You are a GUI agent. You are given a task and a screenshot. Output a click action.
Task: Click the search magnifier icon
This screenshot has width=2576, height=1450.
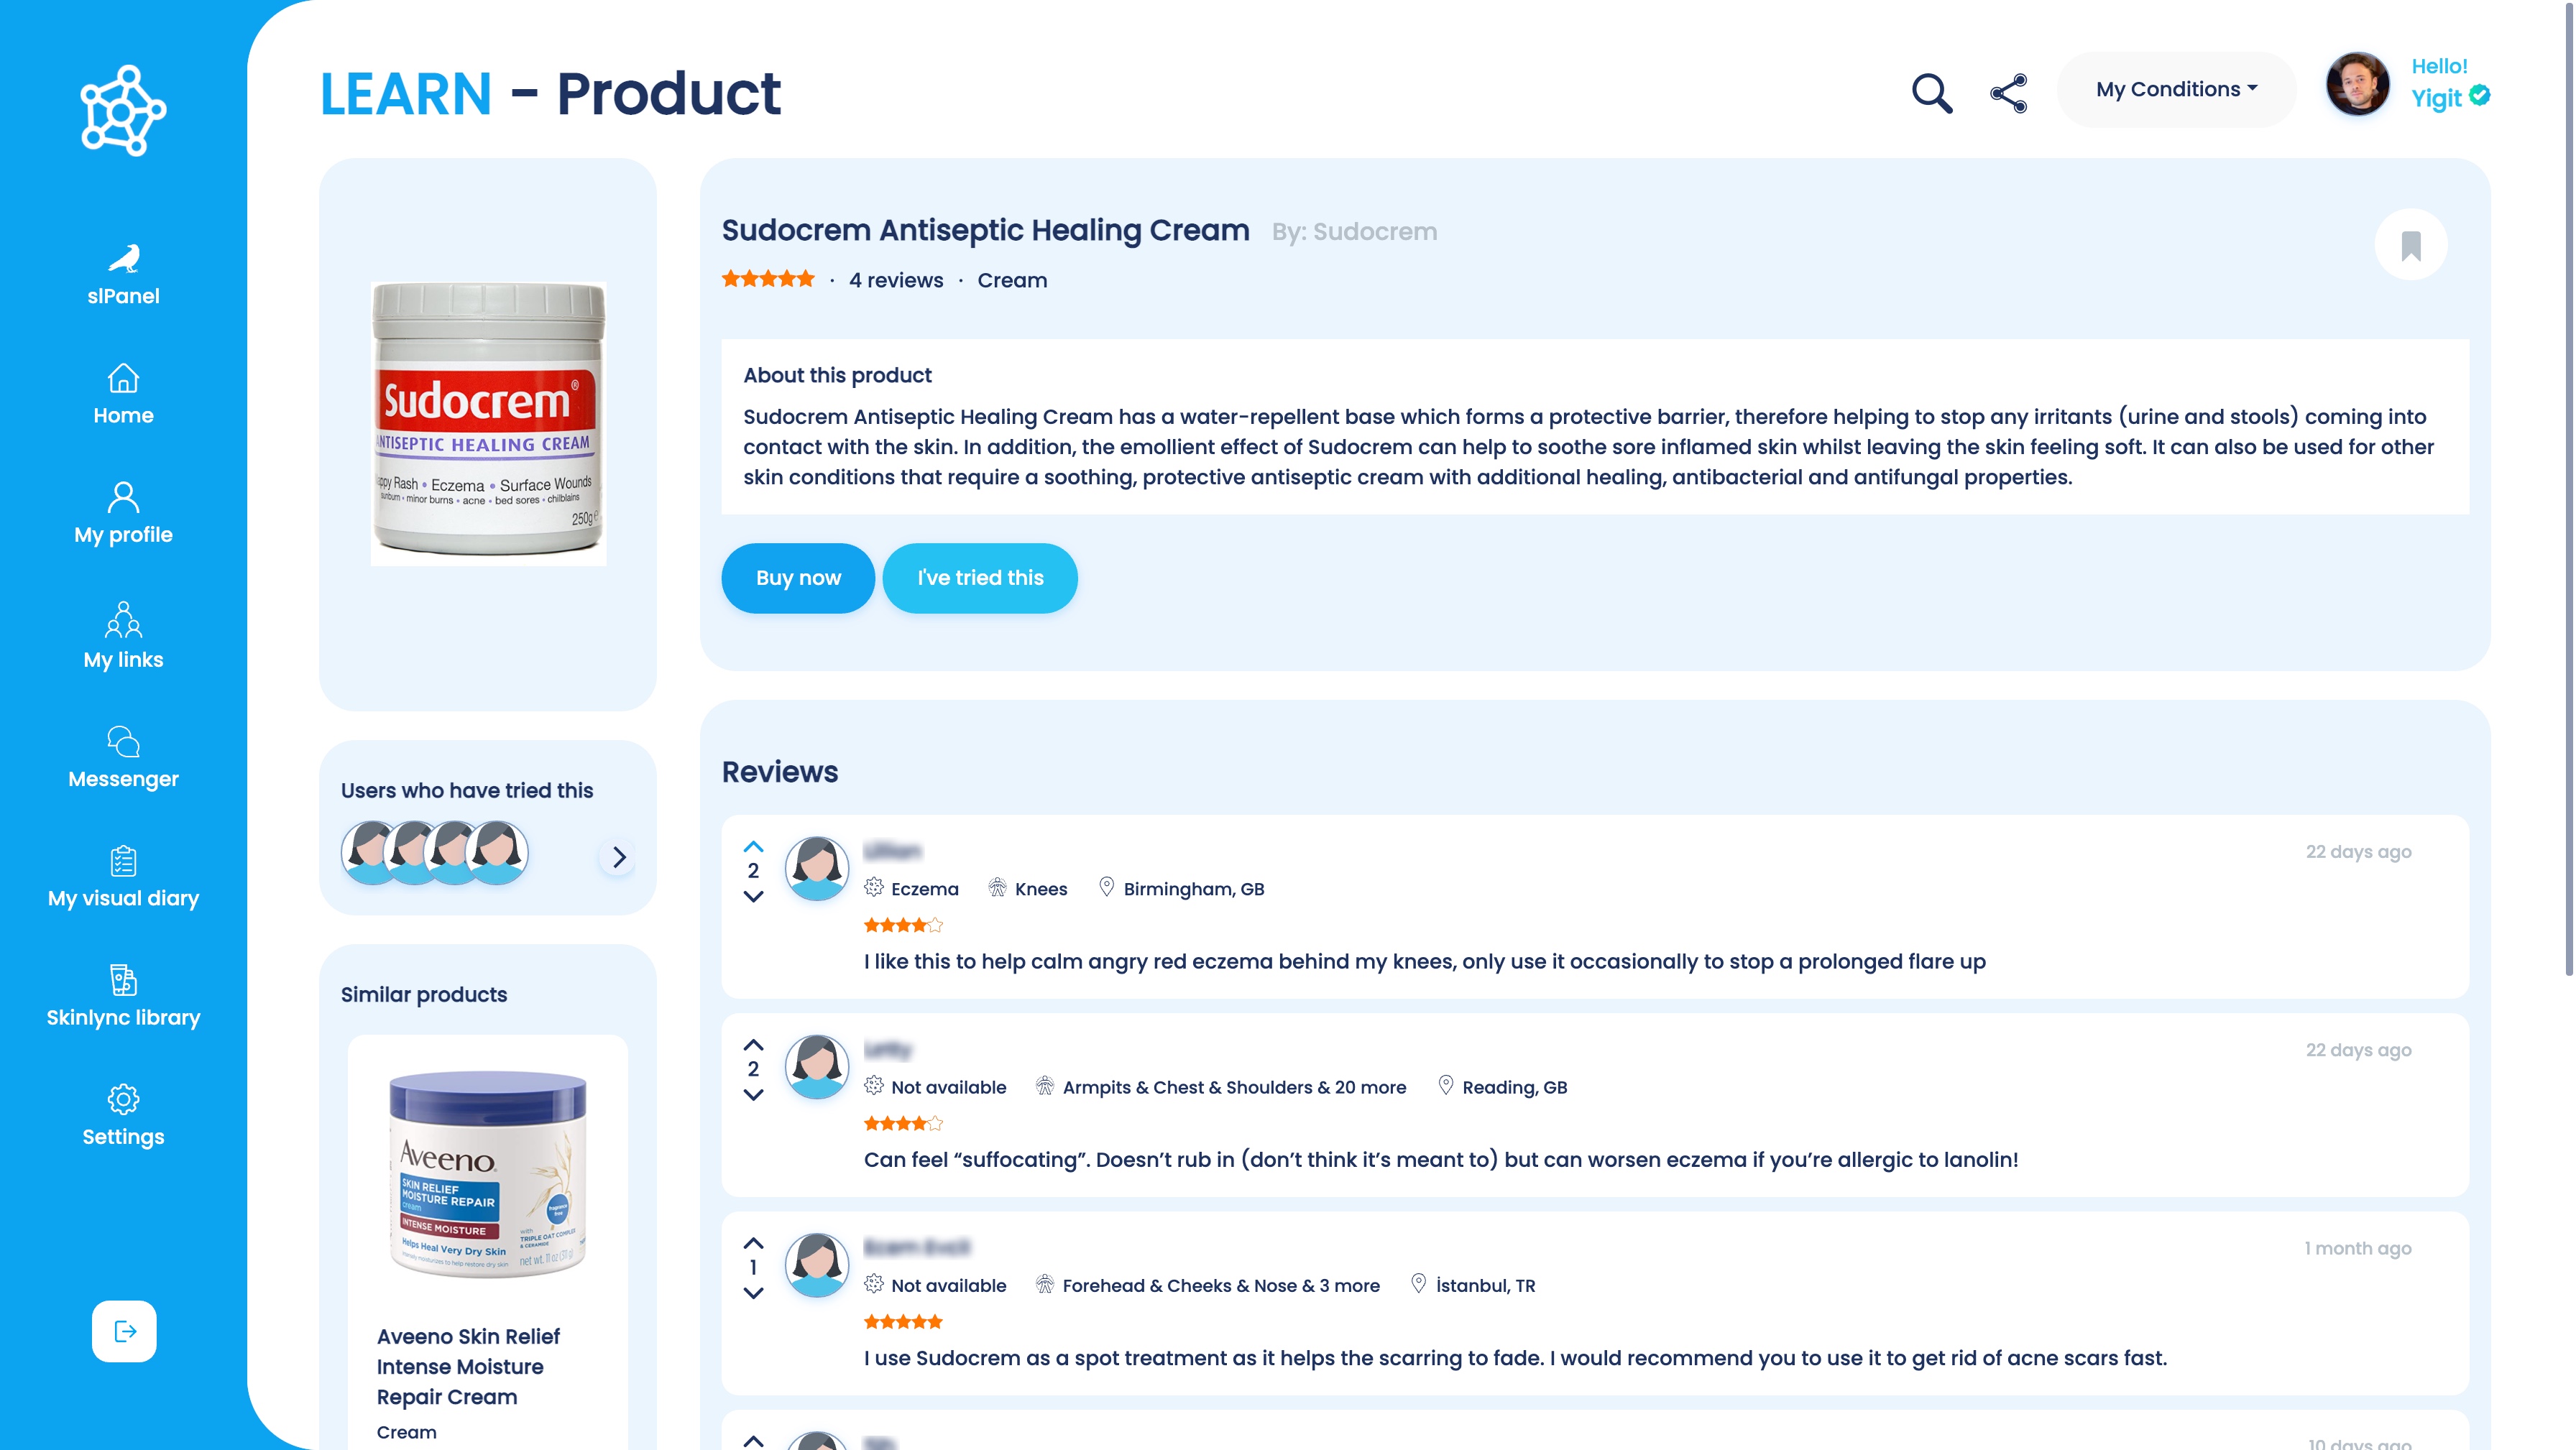pyautogui.click(x=1932, y=93)
